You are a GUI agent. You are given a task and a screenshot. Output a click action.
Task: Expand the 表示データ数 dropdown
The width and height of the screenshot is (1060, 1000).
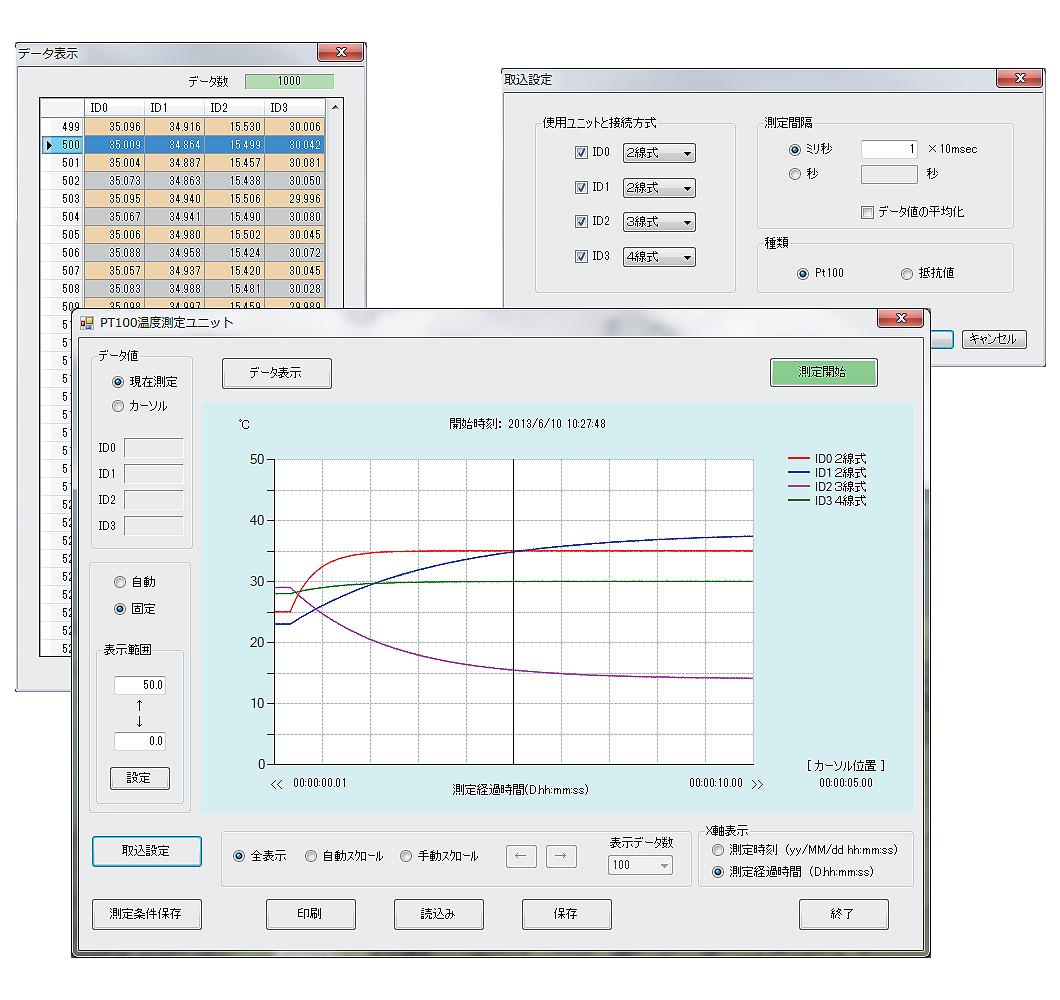click(x=640, y=865)
